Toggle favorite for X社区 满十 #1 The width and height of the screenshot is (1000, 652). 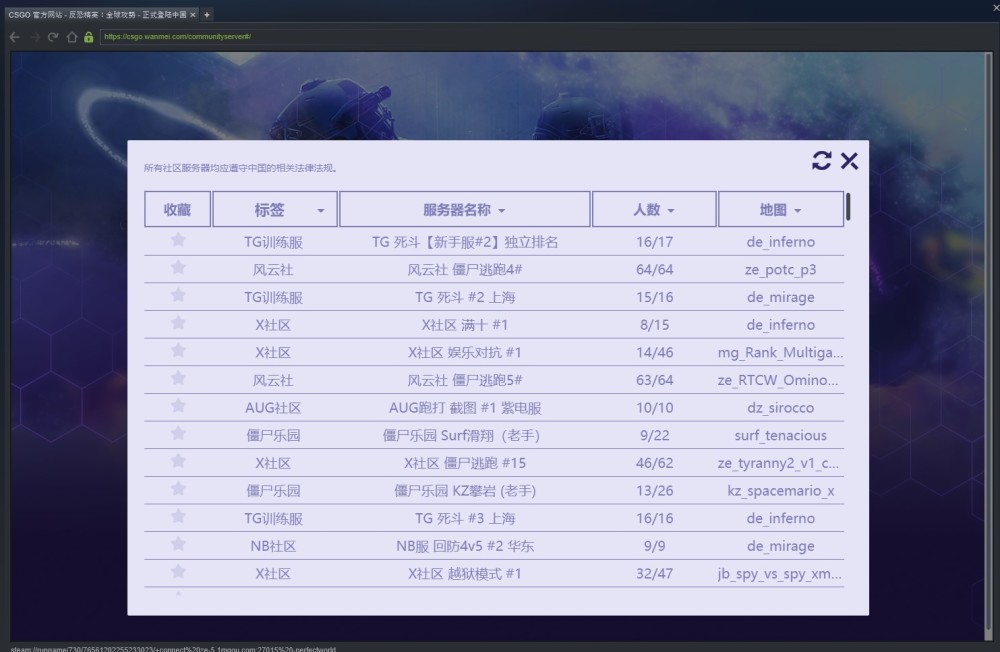point(178,323)
